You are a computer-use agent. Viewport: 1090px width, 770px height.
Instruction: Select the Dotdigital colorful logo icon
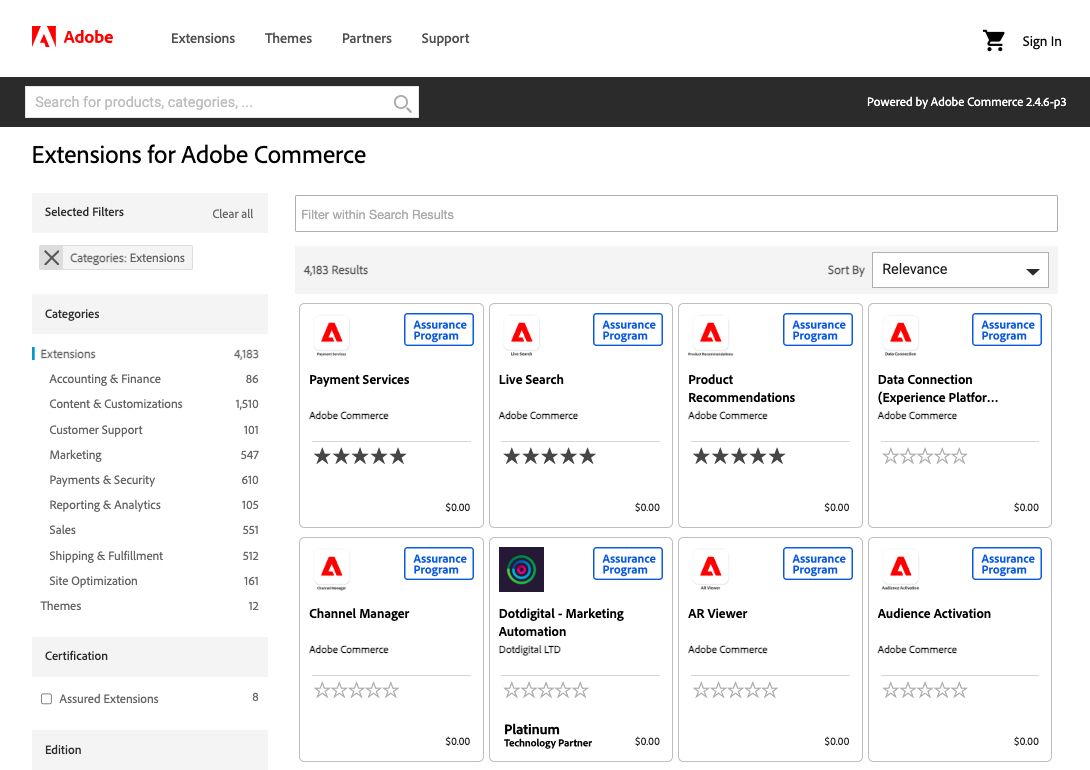[x=521, y=569]
